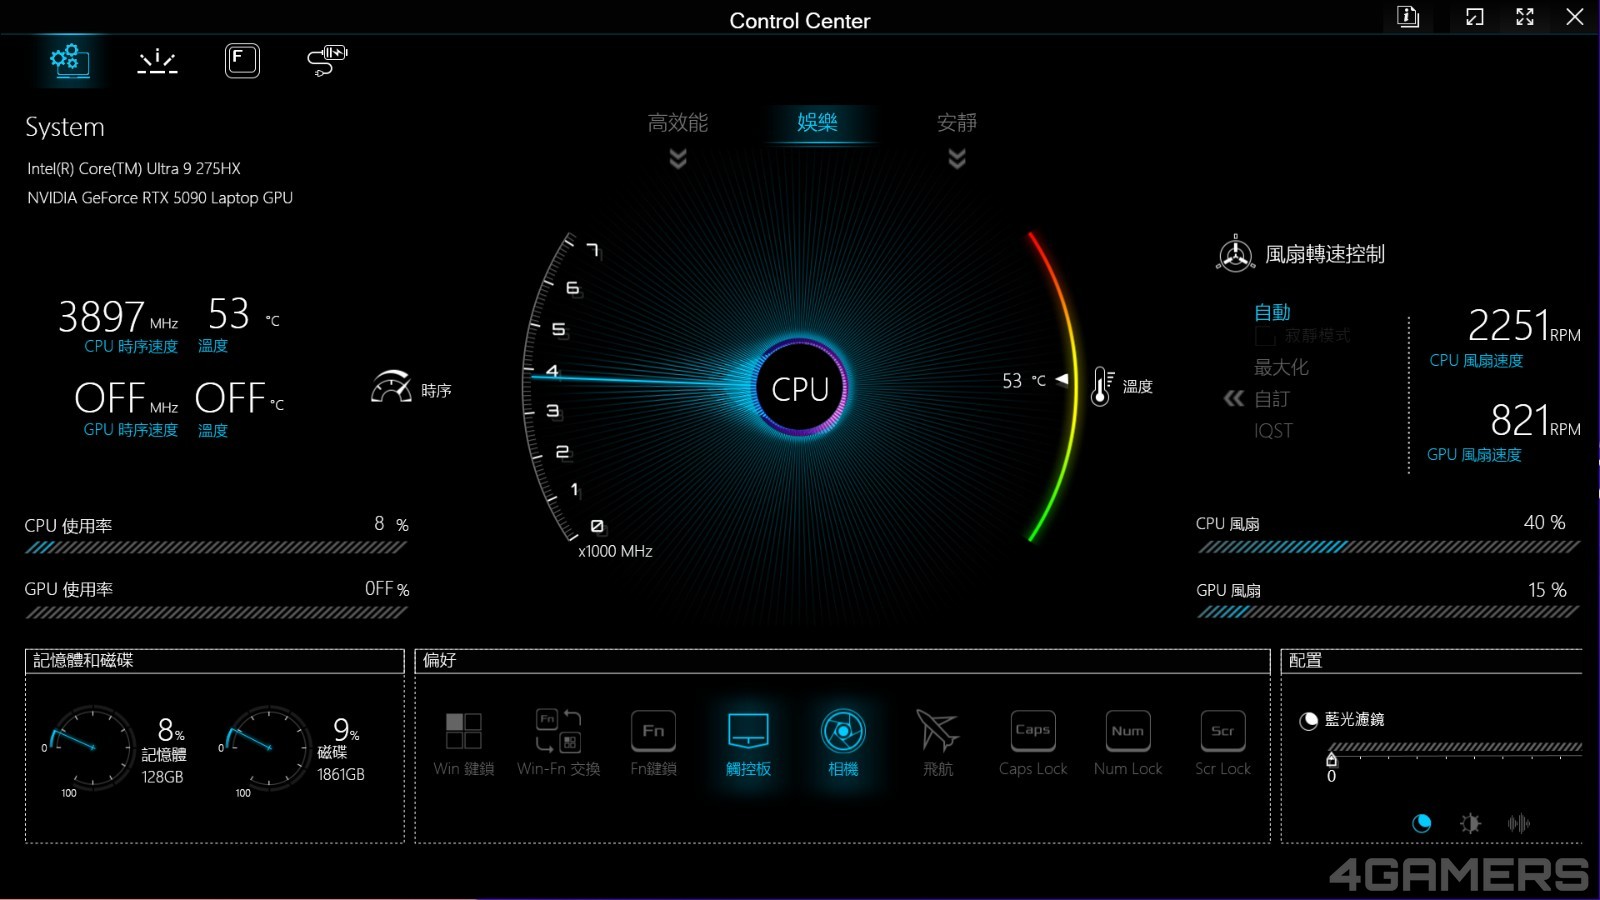Choose the 自動 fan mode
The height and width of the screenshot is (900, 1600).
click(x=1272, y=312)
